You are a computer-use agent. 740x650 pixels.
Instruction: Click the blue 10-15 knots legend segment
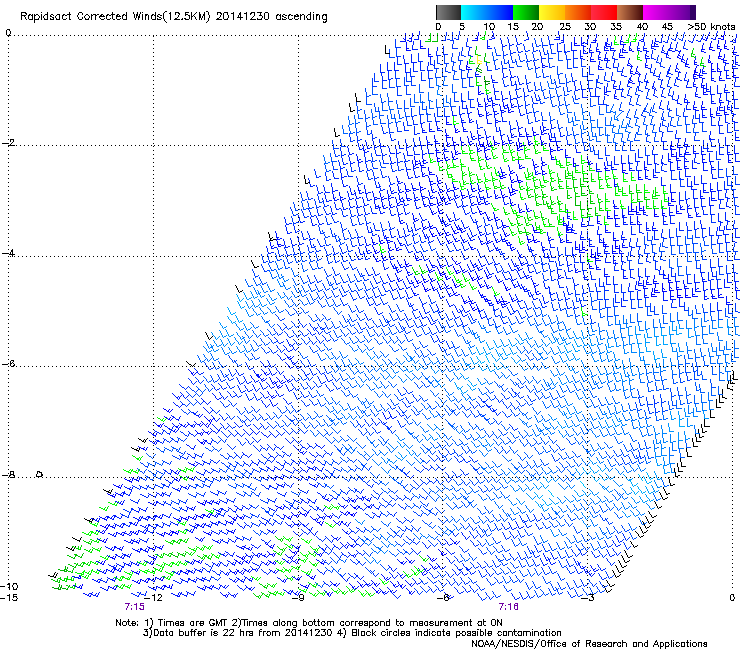pyautogui.click(x=500, y=12)
